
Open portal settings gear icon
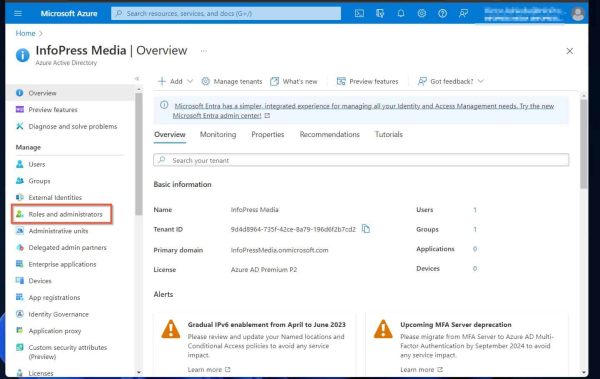click(422, 13)
